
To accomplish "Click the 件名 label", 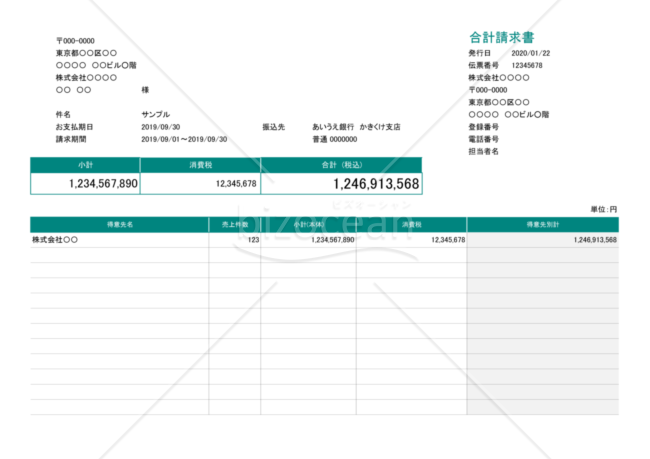I will click(63, 114).
